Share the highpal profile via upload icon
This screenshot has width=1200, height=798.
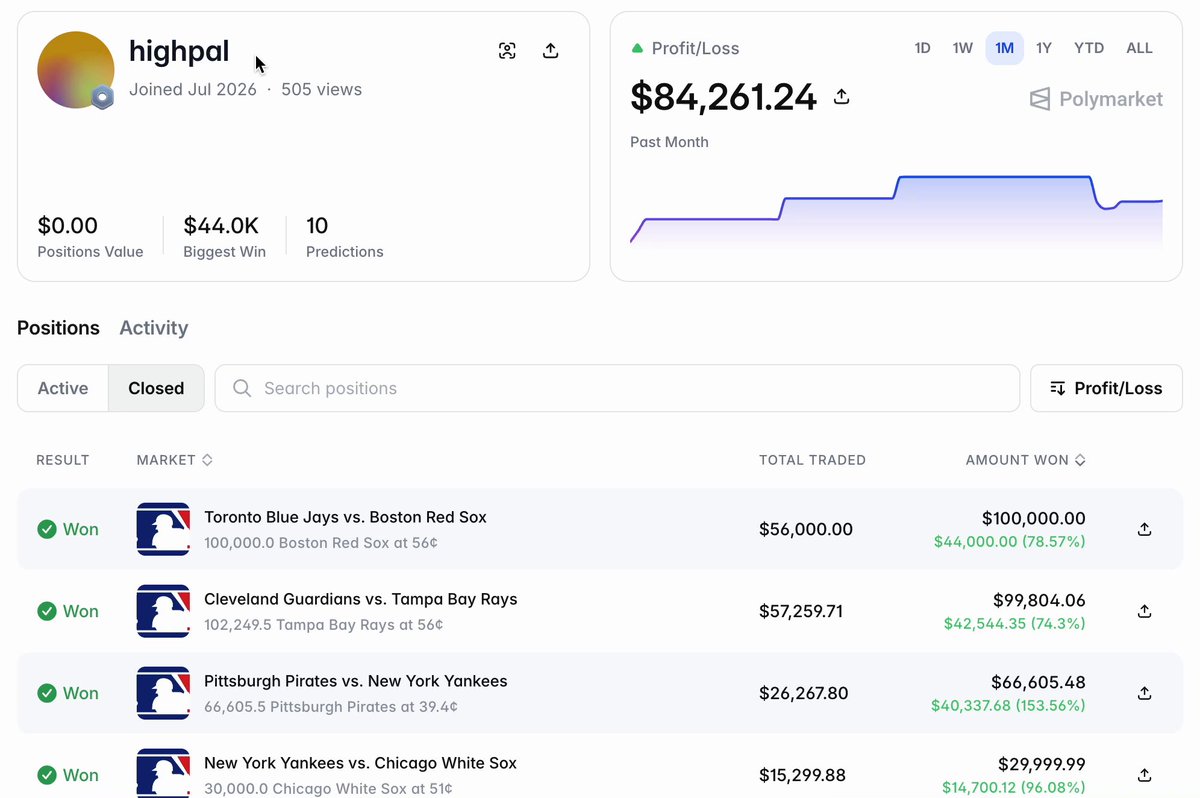click(x=550, y=51)
